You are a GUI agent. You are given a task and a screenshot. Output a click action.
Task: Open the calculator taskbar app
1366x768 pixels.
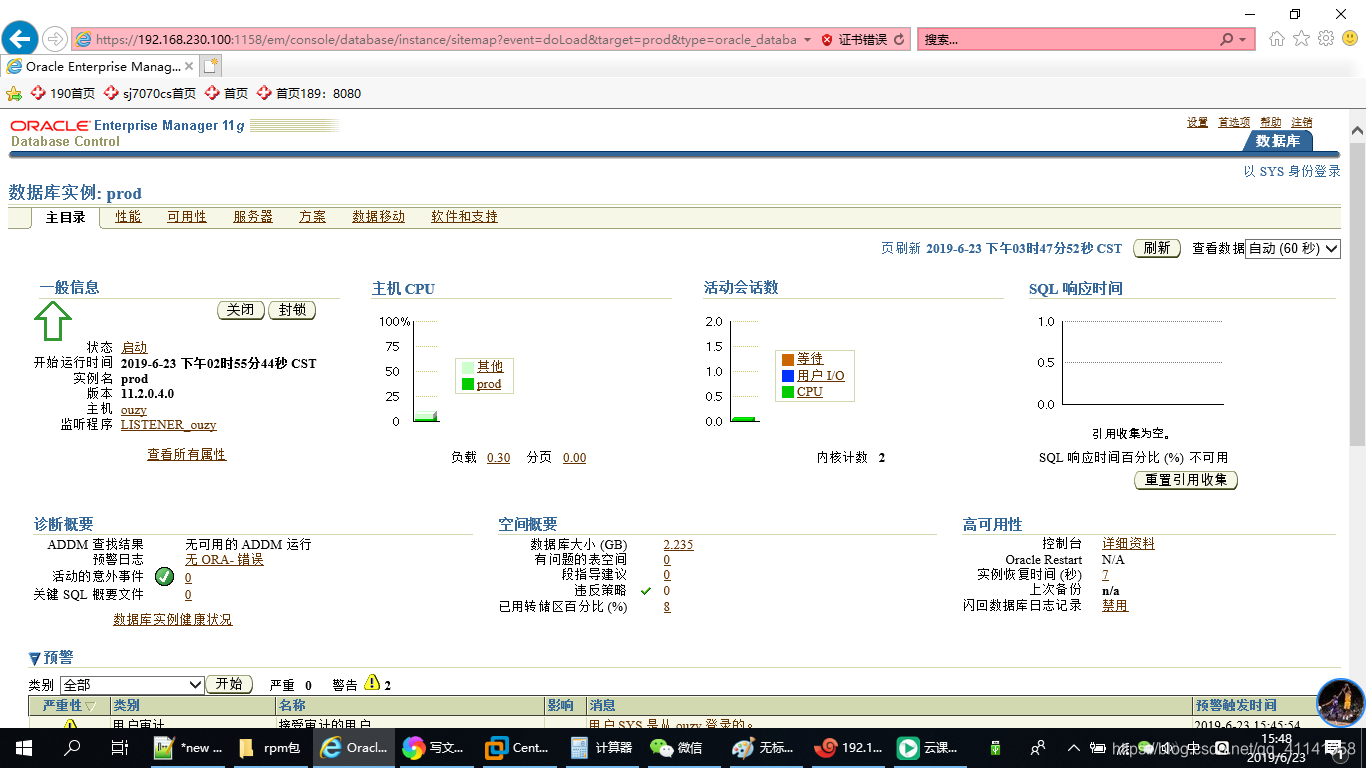click(601, 747)
